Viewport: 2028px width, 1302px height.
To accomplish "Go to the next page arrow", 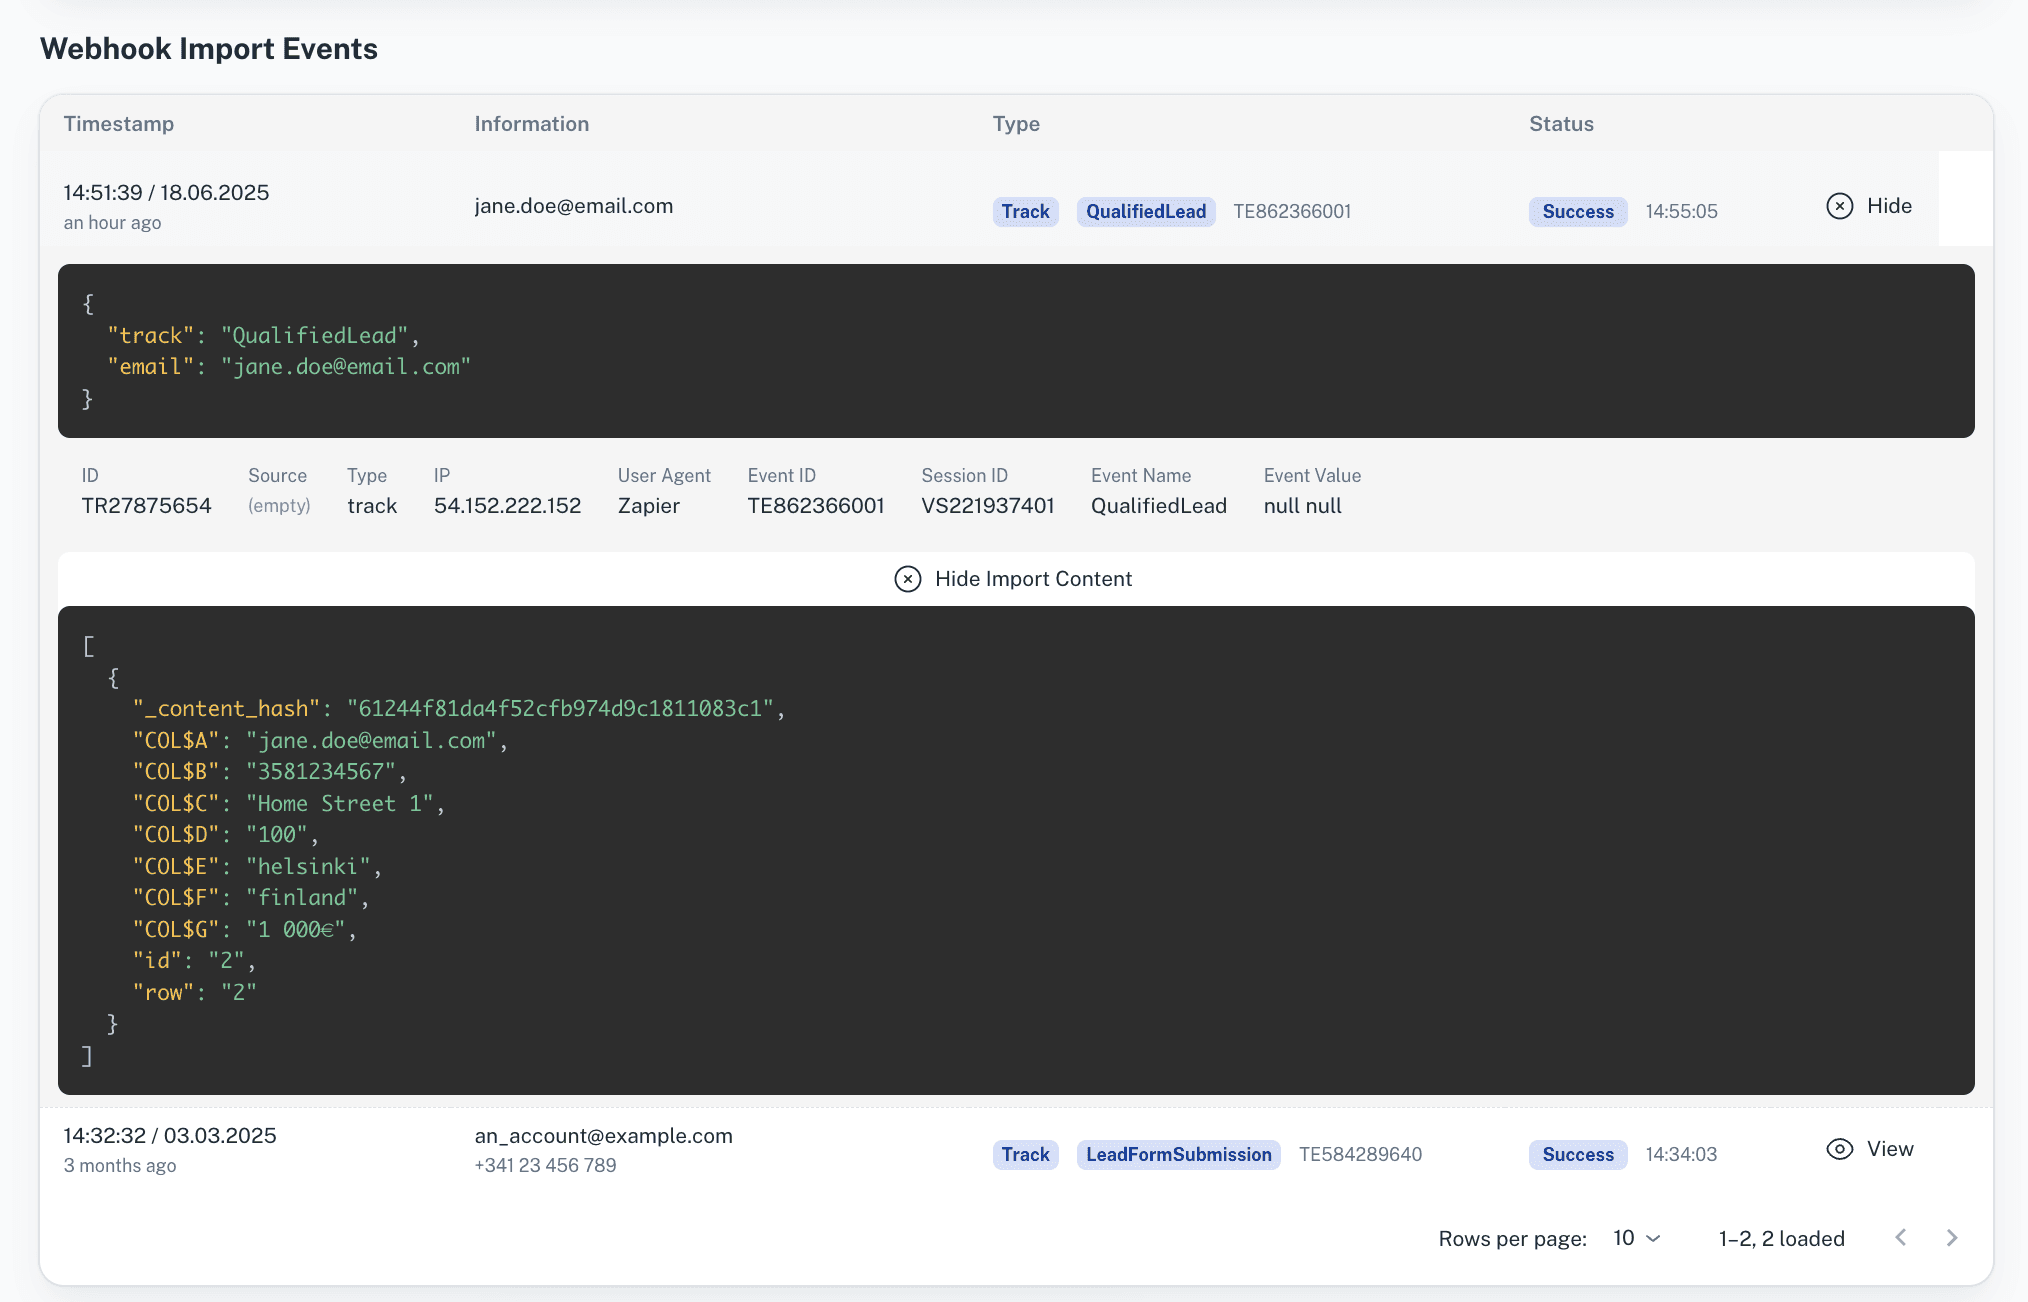I will [1952, 1238].
